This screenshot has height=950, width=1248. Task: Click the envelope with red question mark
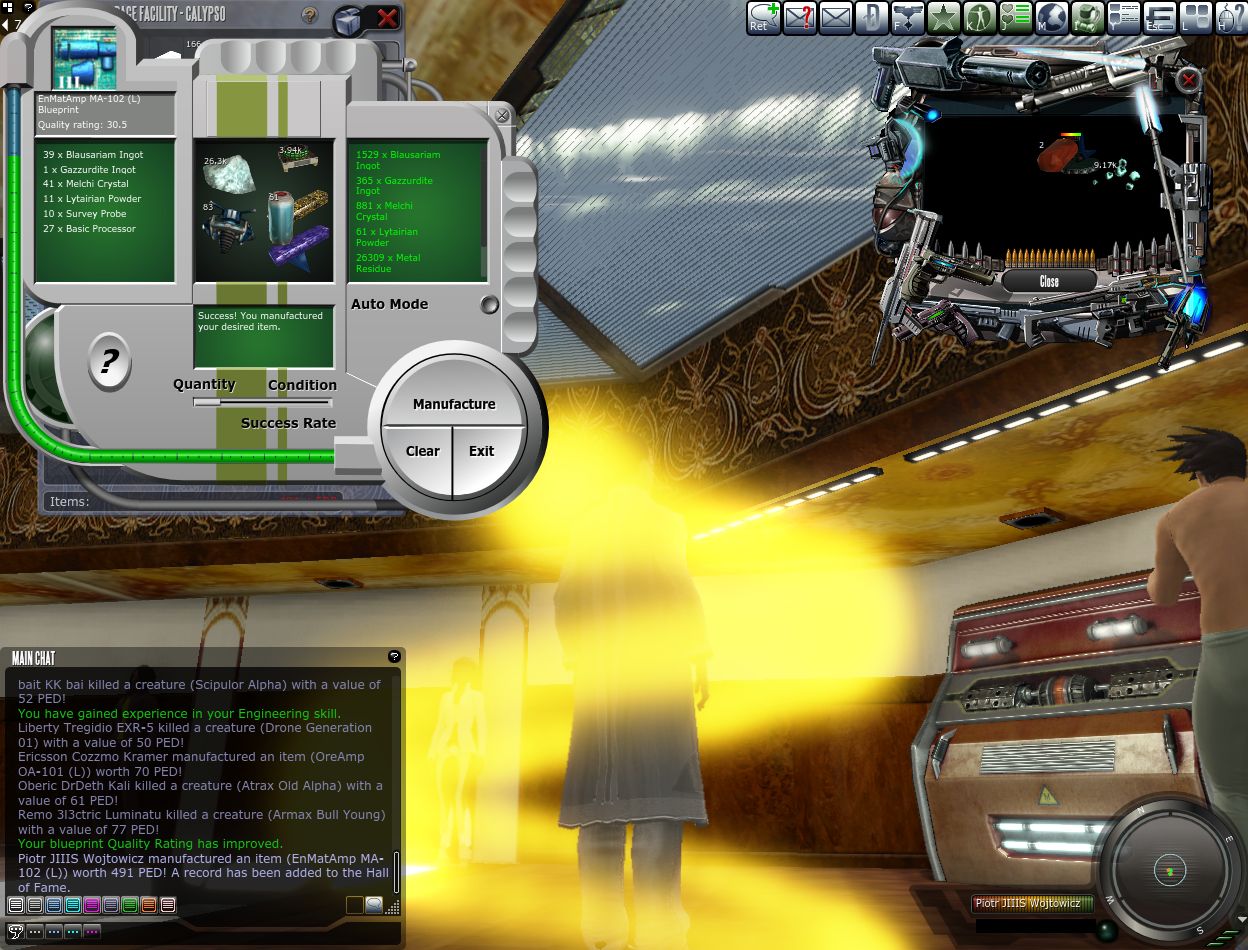tap(799, 17)
